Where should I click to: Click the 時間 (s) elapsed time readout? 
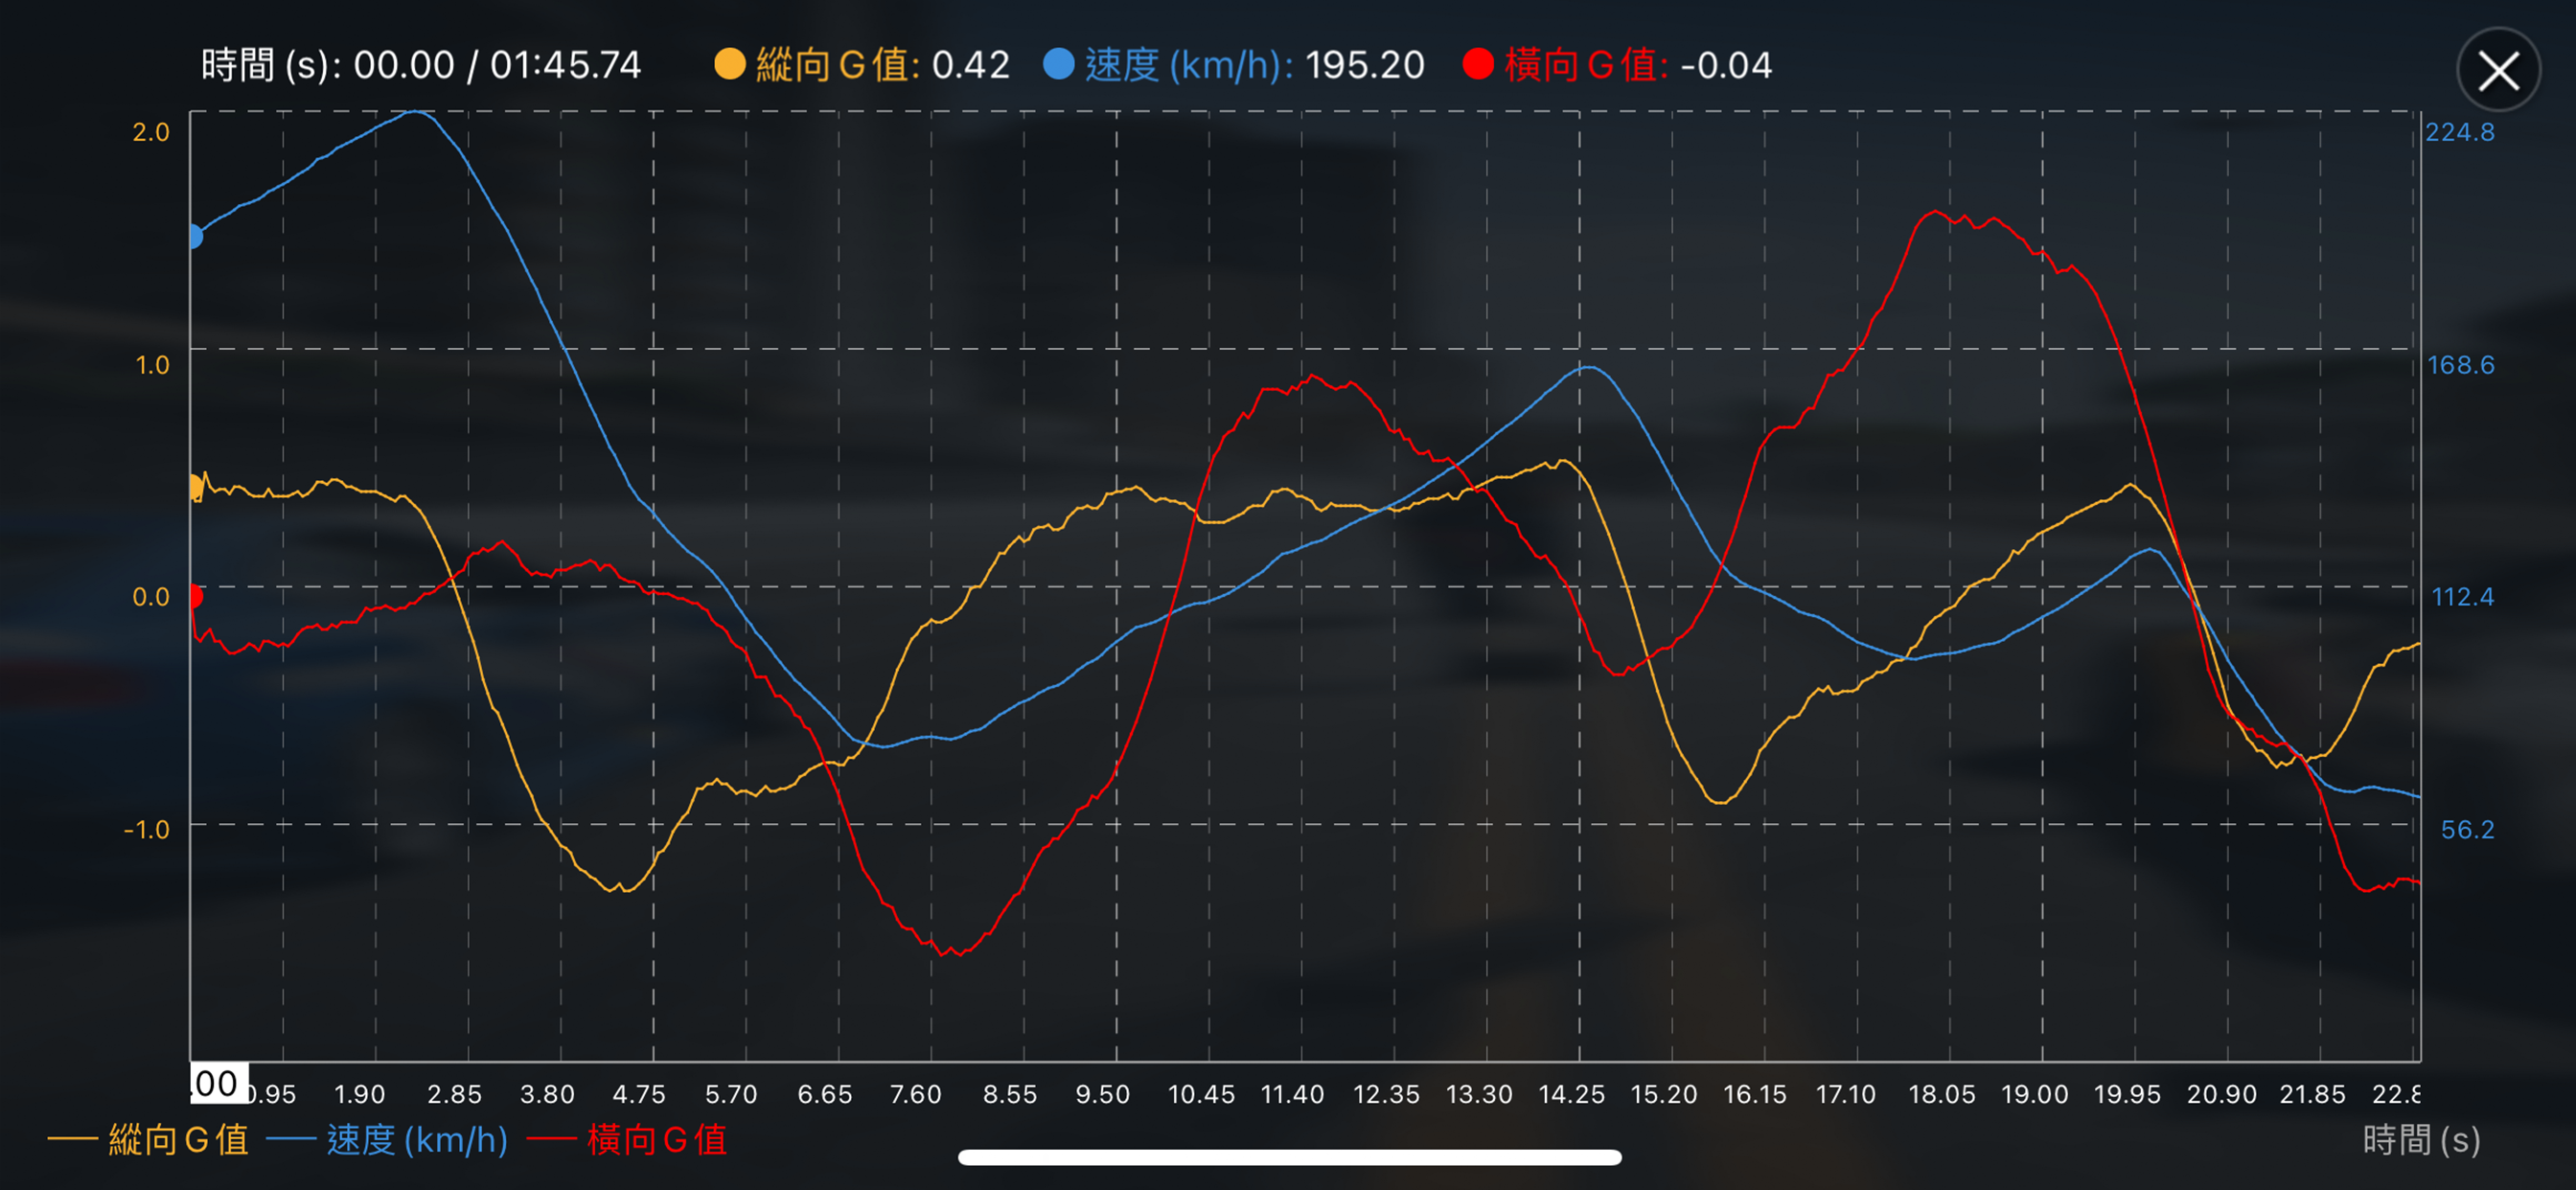[x=420, y=66]
